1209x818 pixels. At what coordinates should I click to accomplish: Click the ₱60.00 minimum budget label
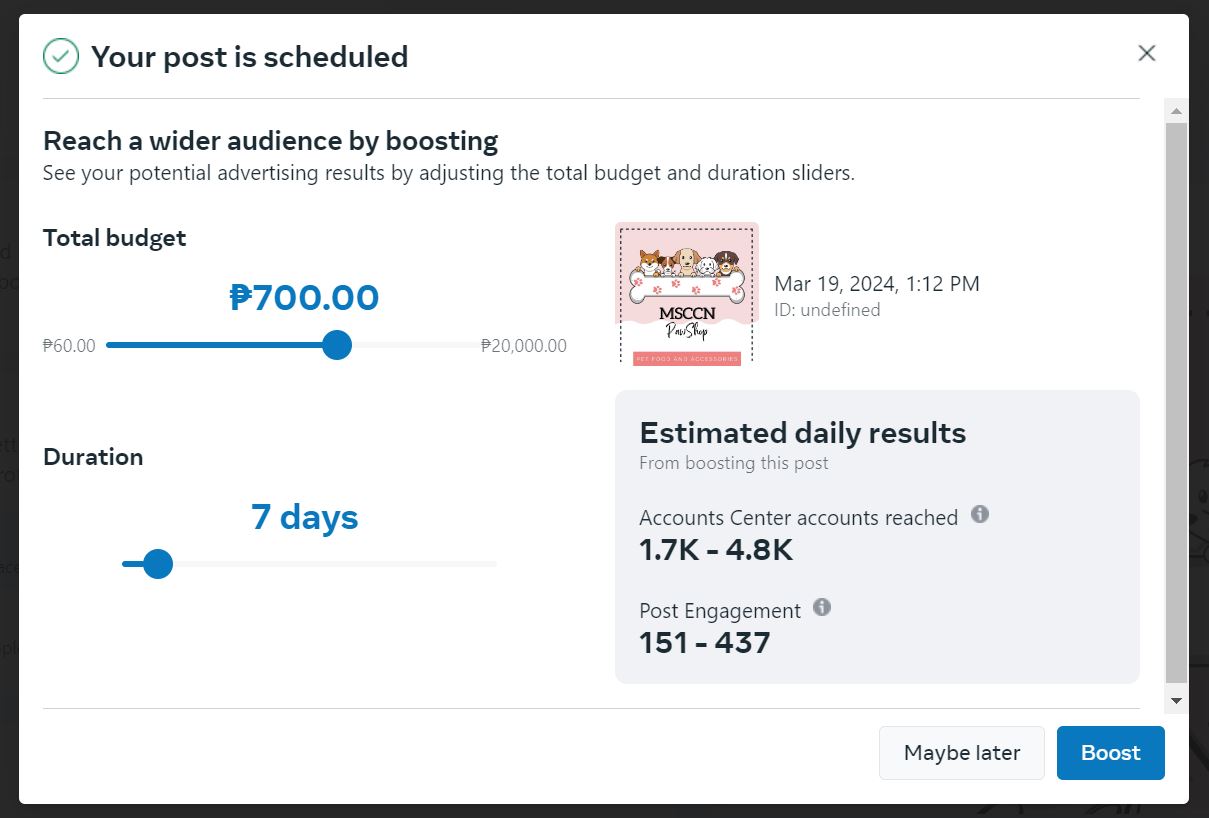69,346
